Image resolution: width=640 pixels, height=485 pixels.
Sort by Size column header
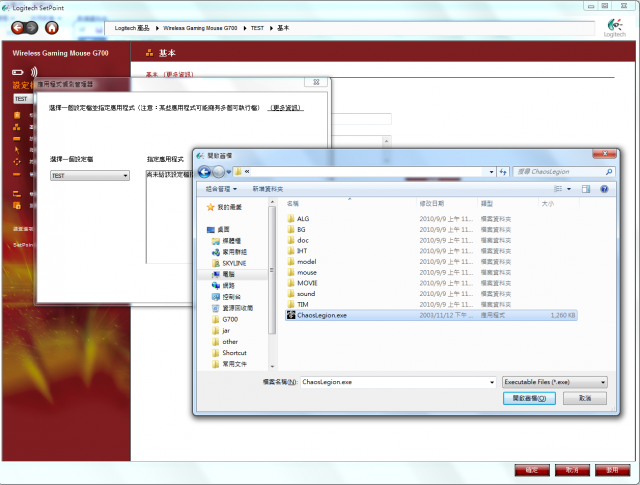tap(547, 203)
